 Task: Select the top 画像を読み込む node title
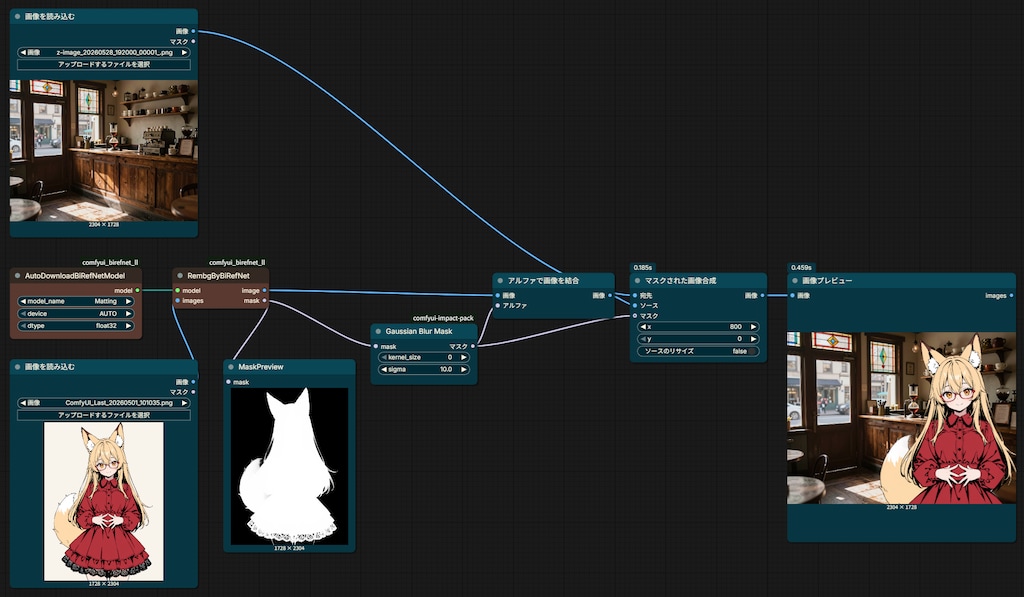click(x=50, y=16)
